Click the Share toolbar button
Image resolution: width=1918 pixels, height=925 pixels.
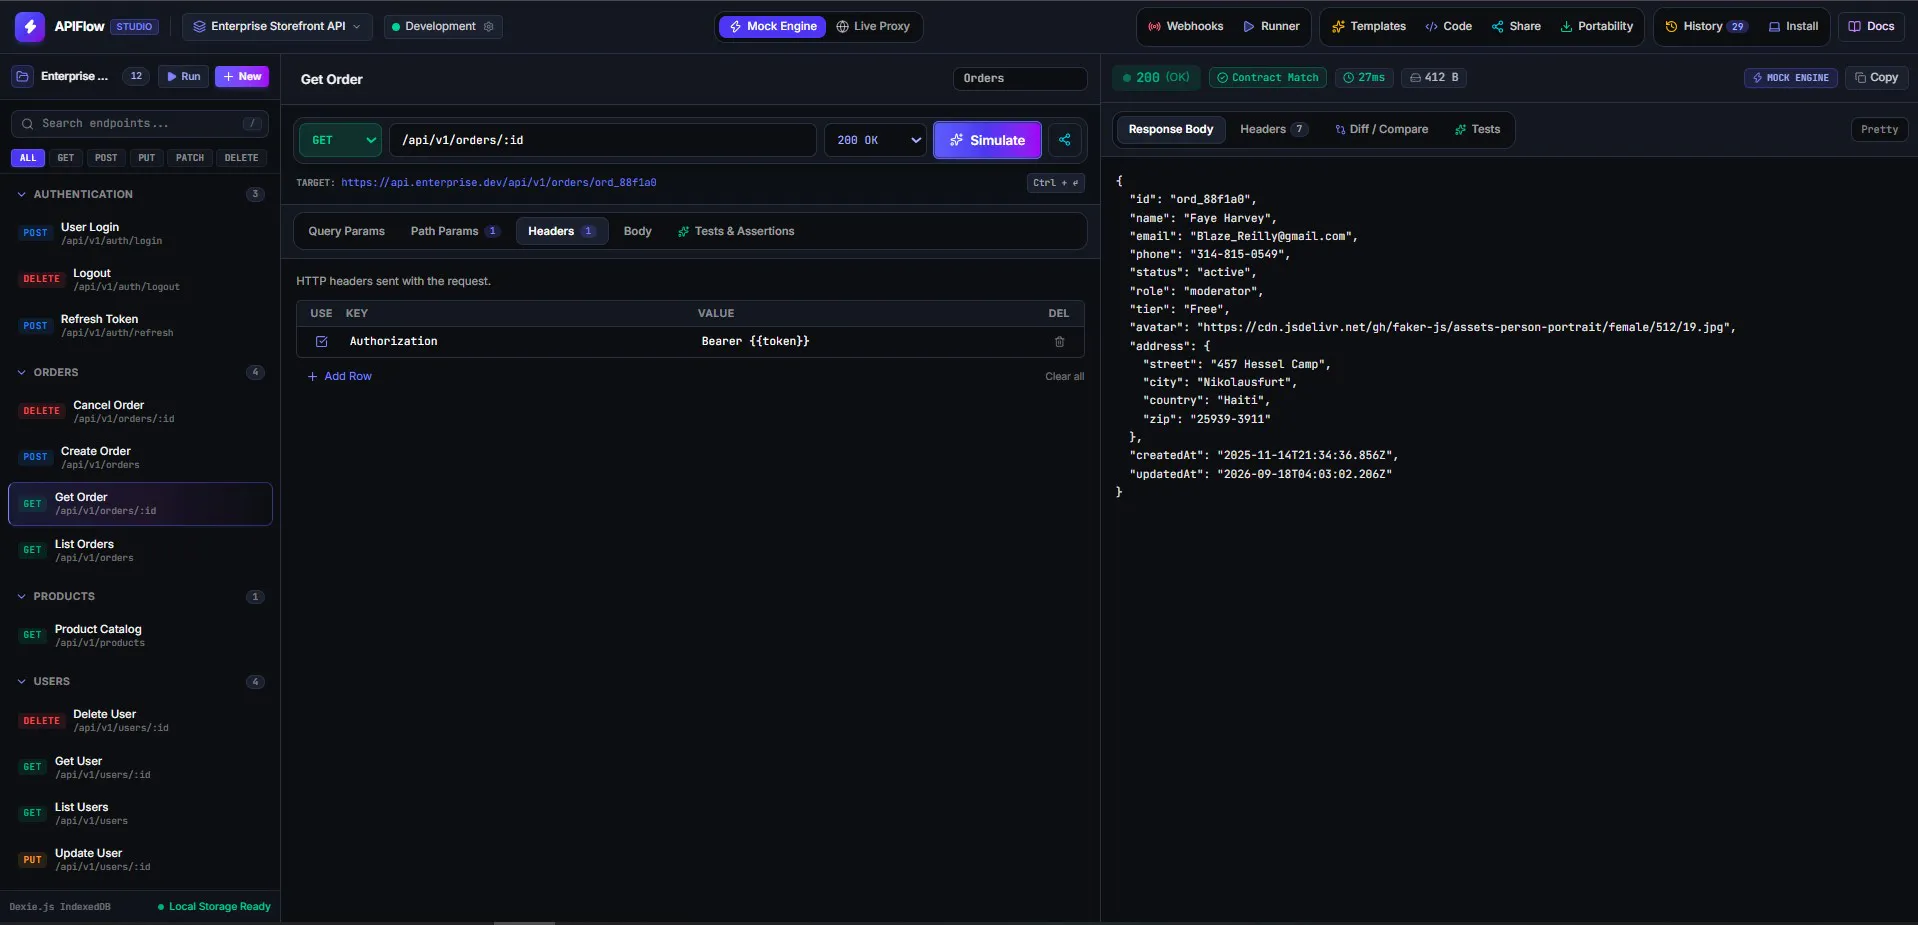tap(1516, 27)
